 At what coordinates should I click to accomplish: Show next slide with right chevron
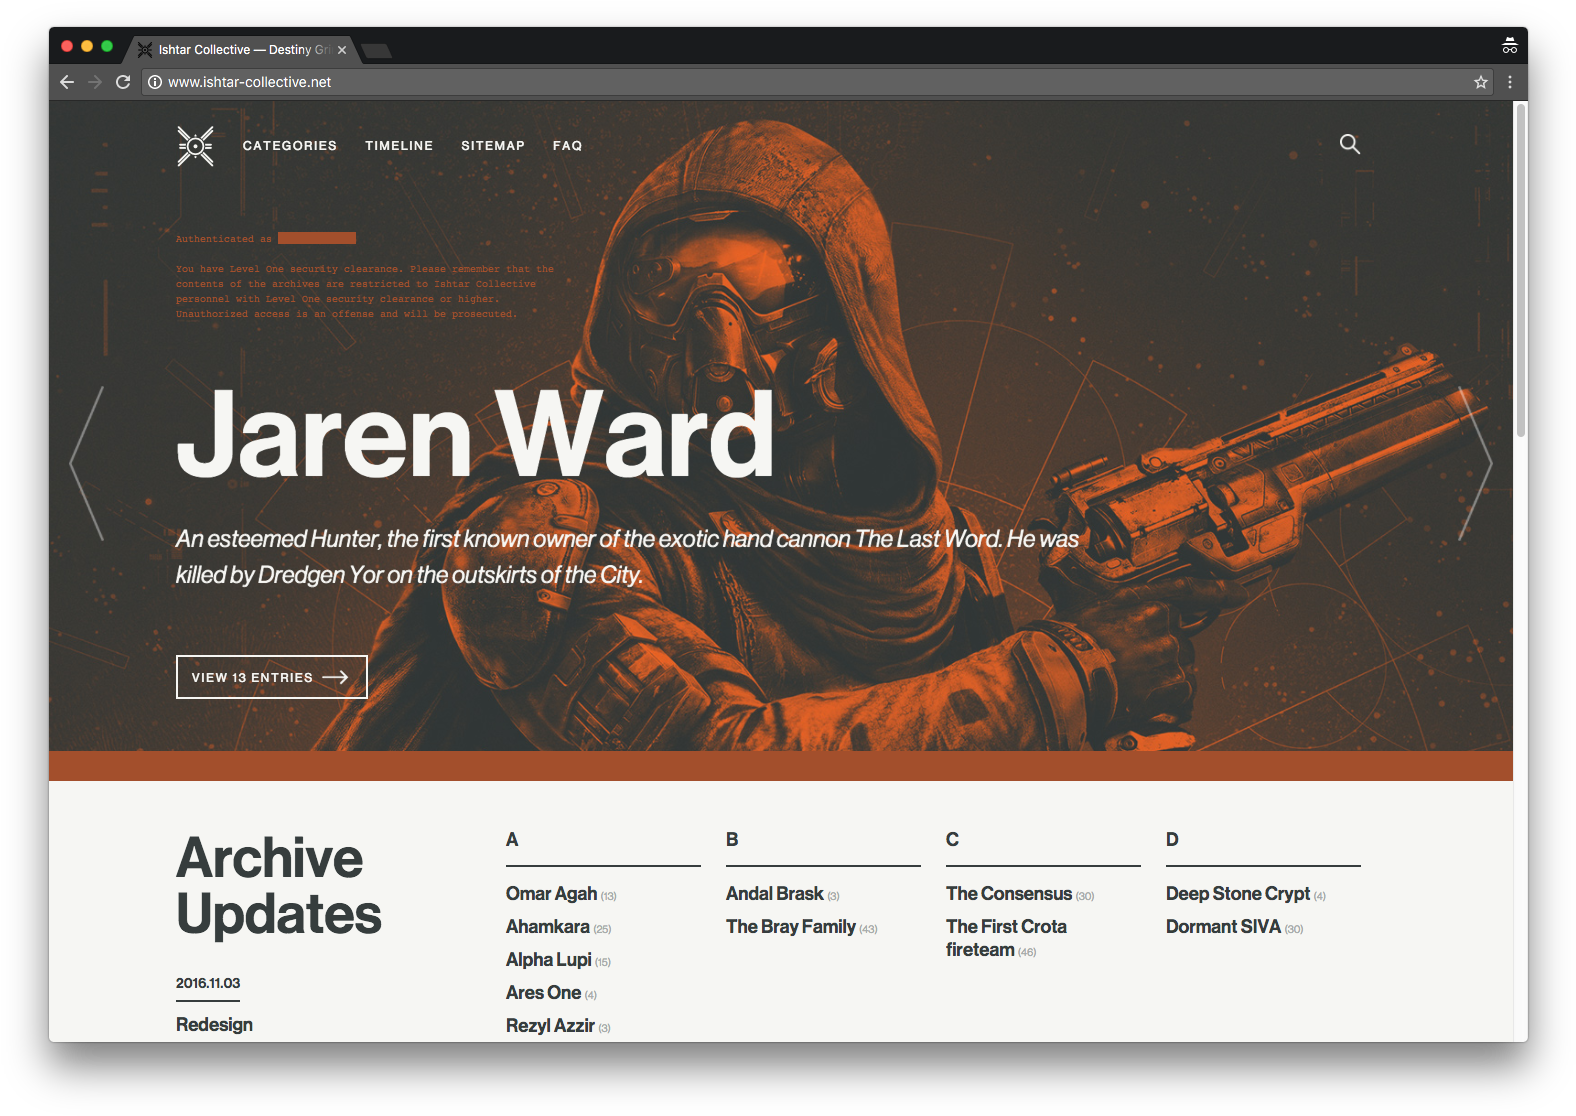pyautogui.click(x=1475, y=464)
